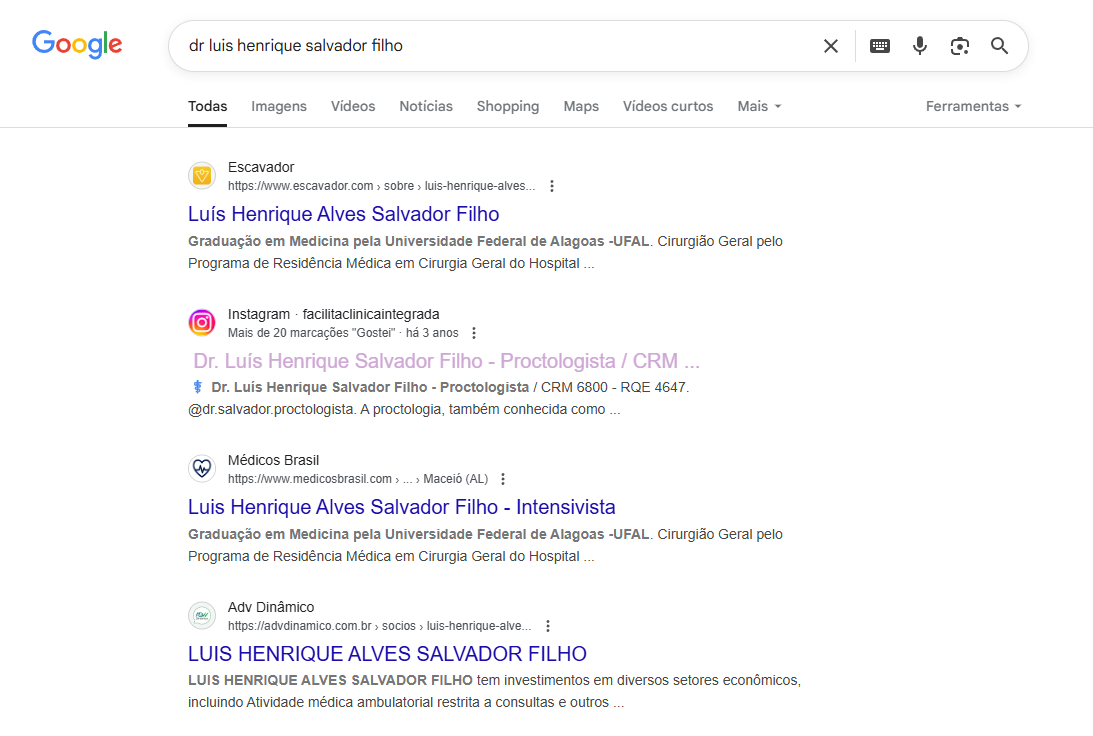This screenshot has height=736, width=1093.
Task: Click the Médicos Brasil heart favicon
Action: [x=202, y=468]
